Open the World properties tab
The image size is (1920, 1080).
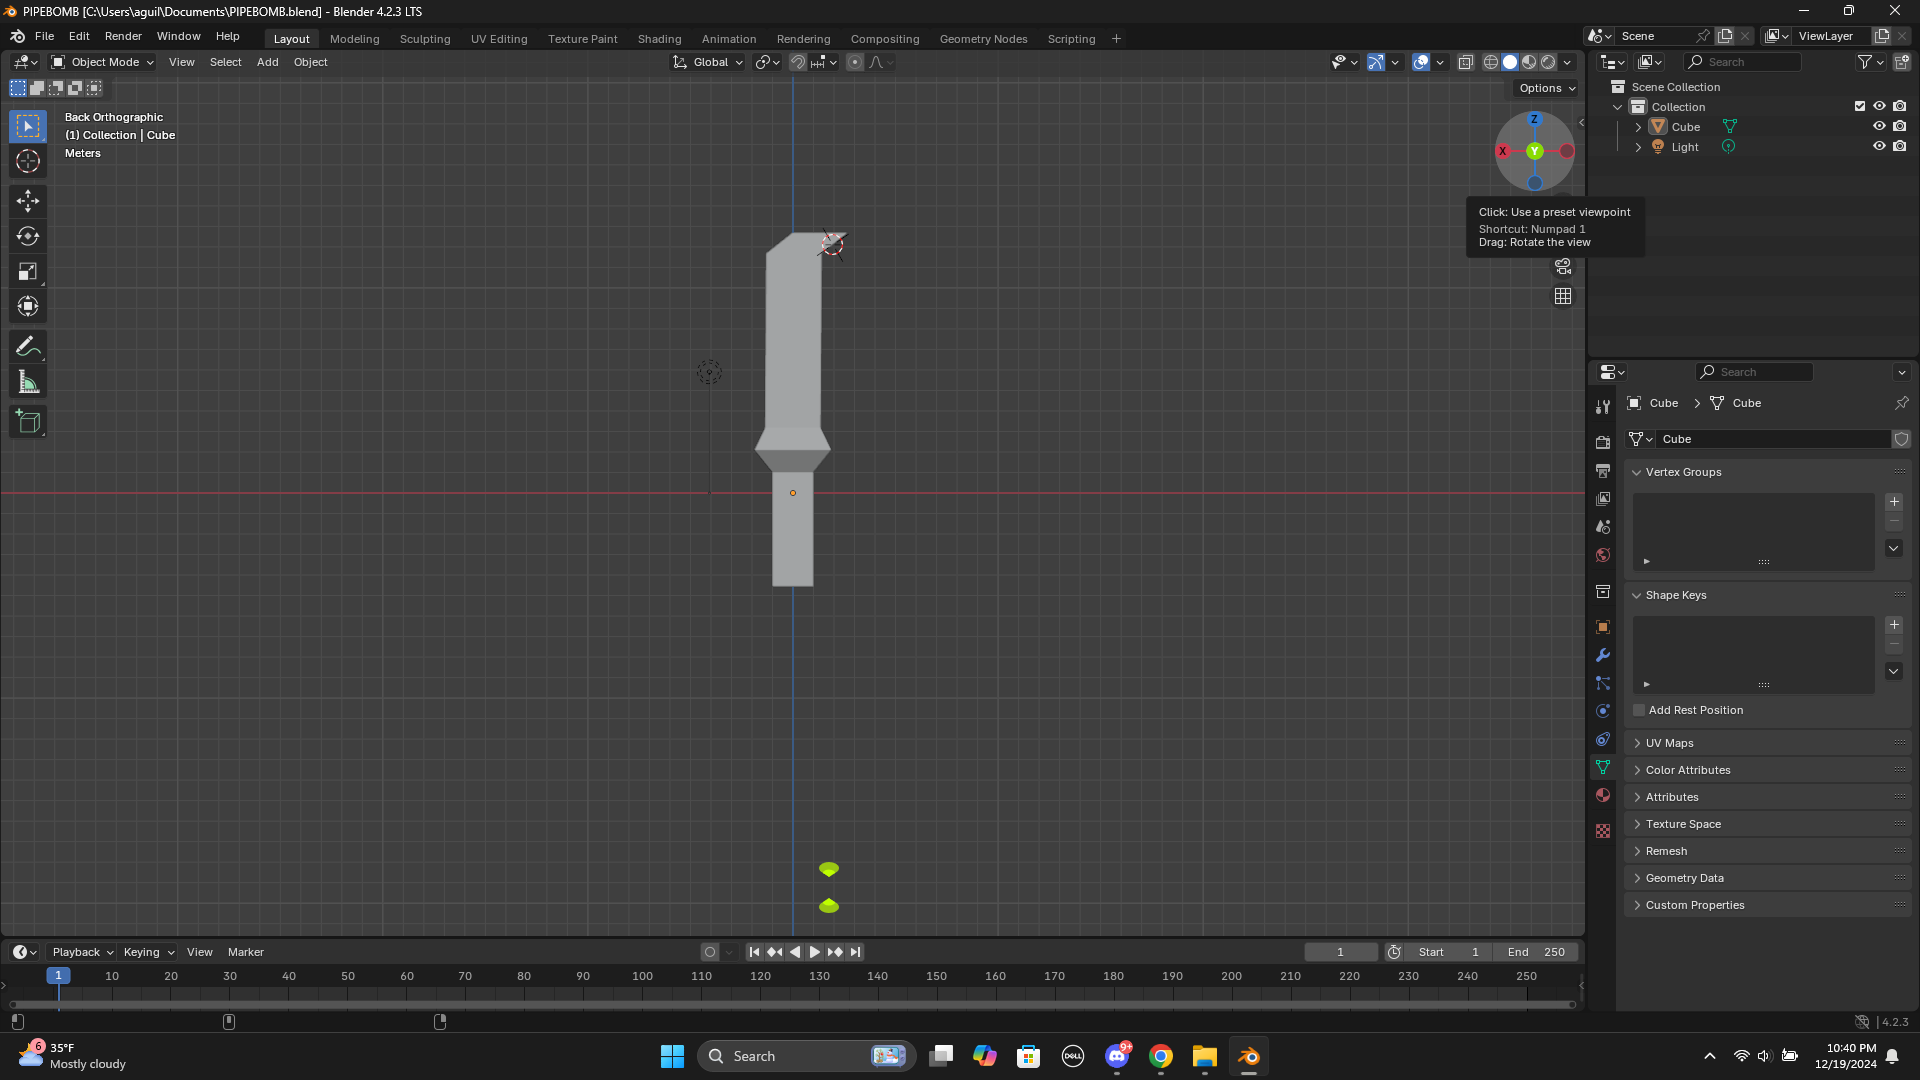point(1603,554)
